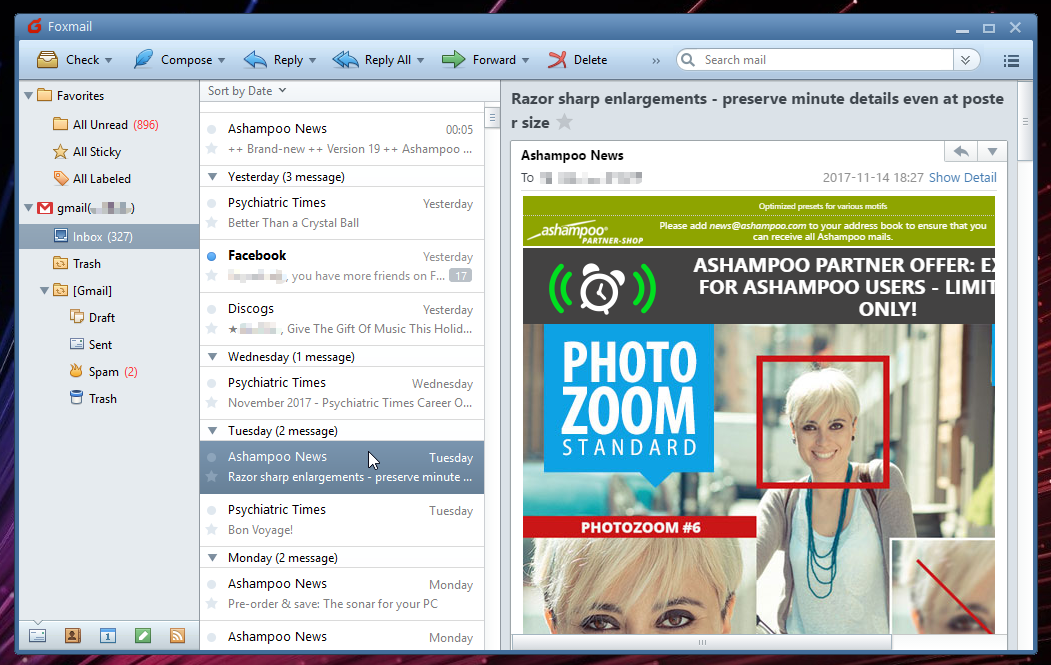The image size is (1051, 665).
Task: Open the All Sticky folder
Action: [87, 152]
